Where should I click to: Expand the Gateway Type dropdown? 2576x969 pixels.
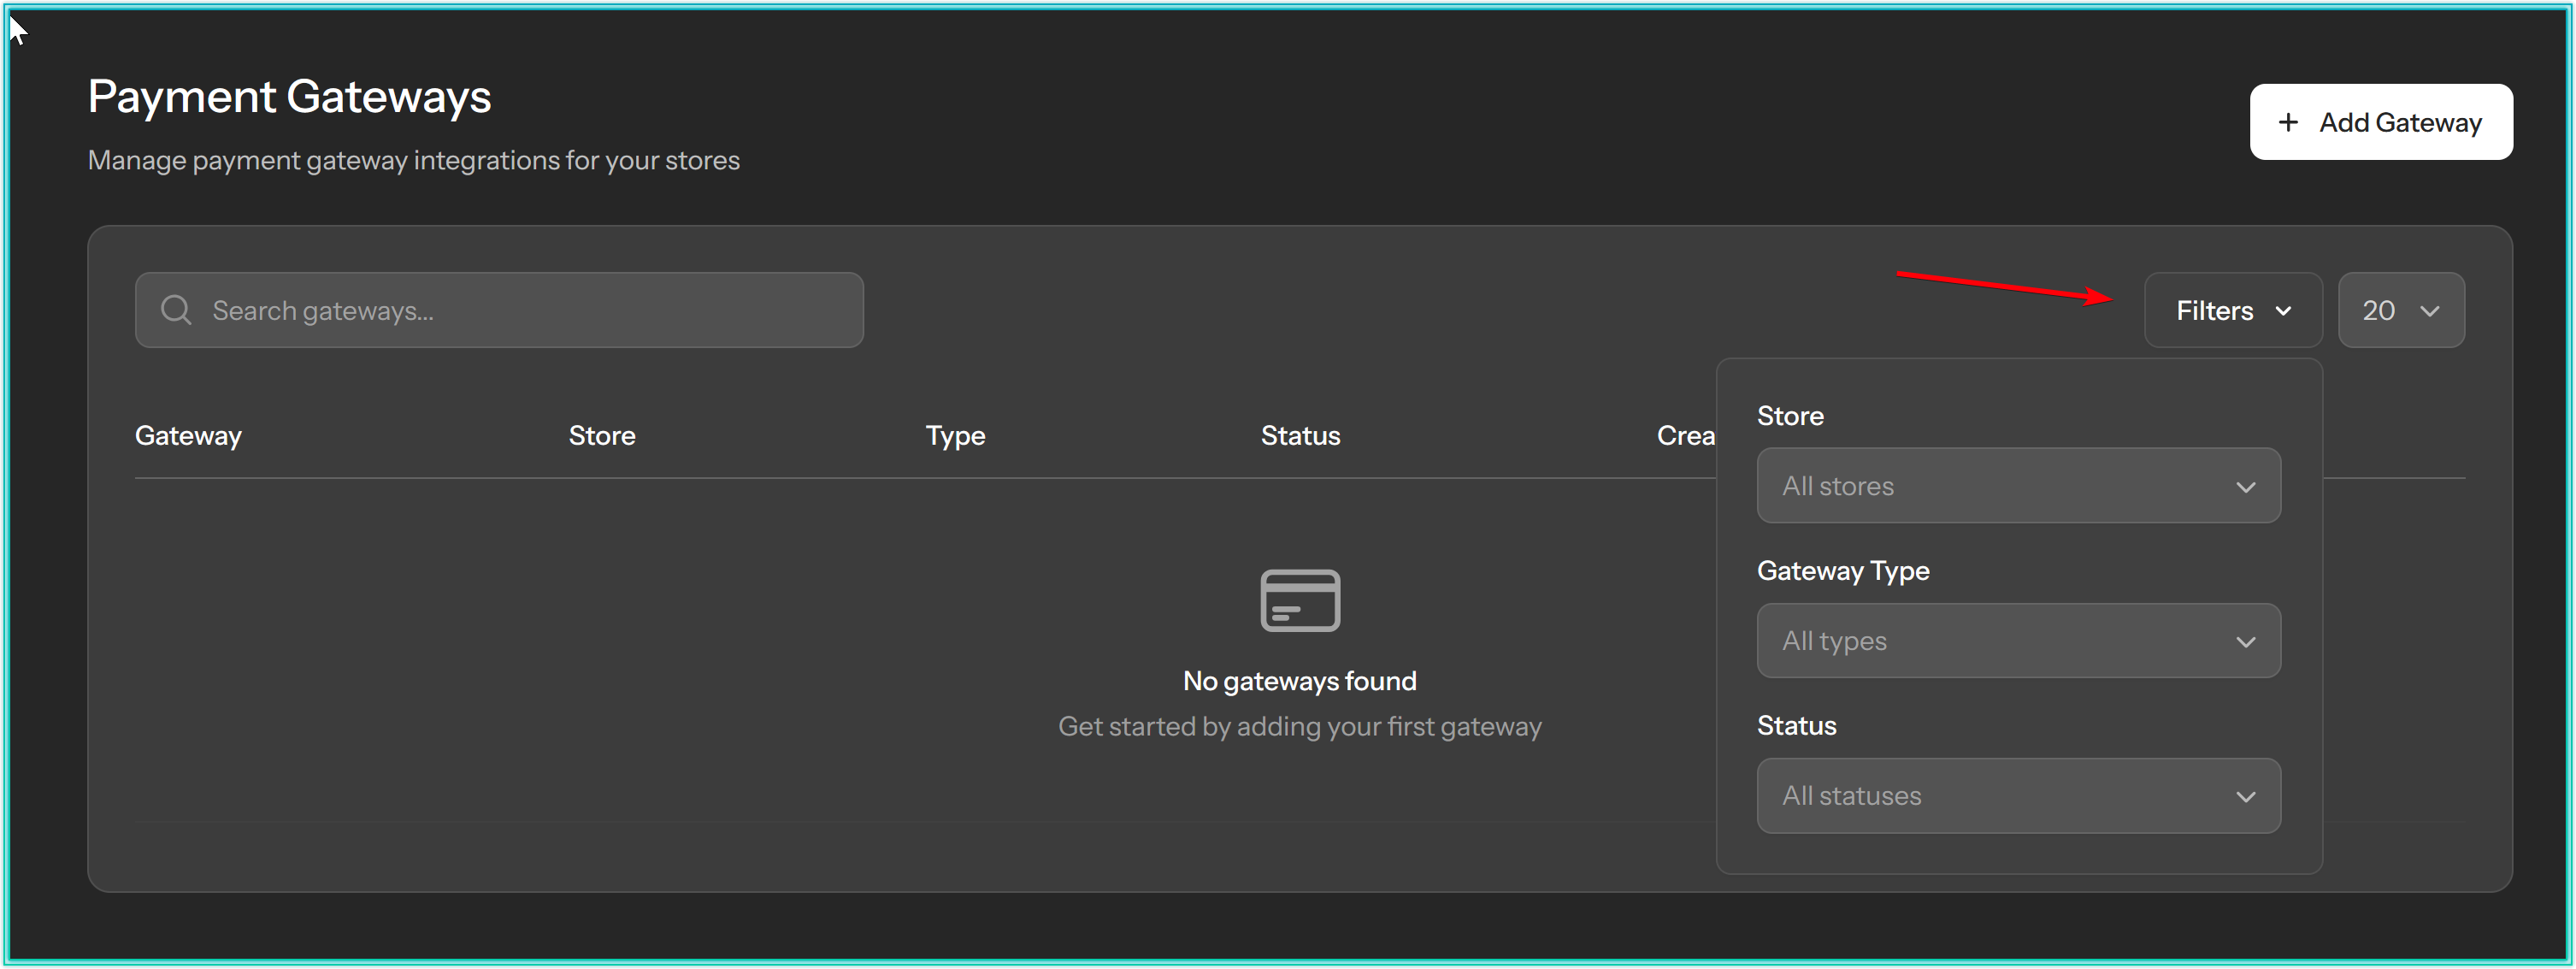(x=2018, y=641)
